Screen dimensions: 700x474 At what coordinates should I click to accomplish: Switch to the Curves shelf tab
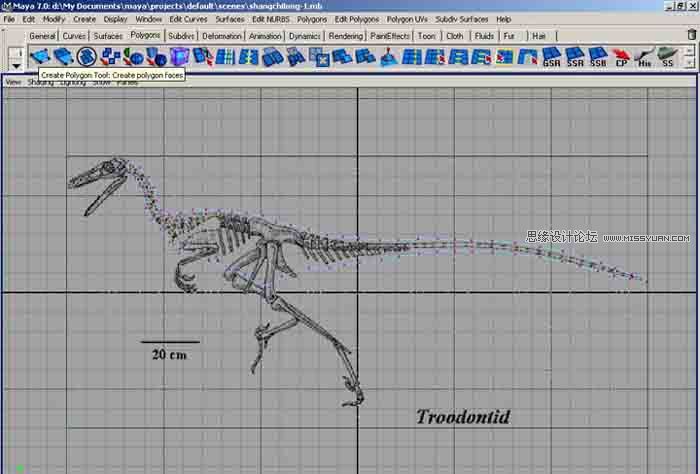(x=74, y=36)
